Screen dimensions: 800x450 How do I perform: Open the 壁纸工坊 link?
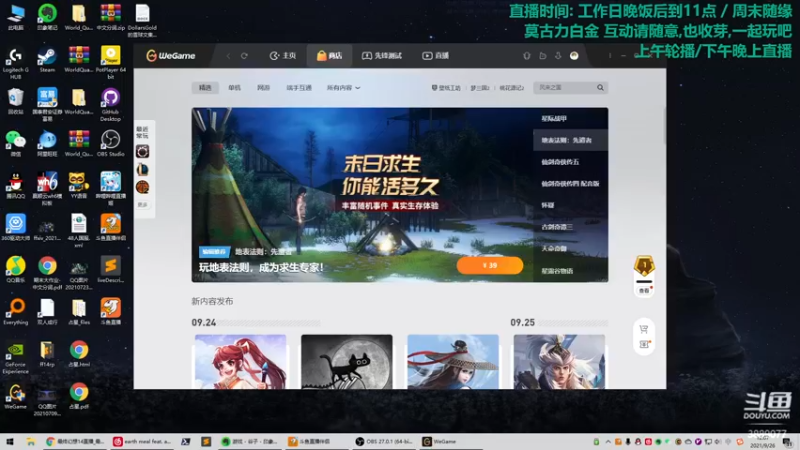click(446, 88)
